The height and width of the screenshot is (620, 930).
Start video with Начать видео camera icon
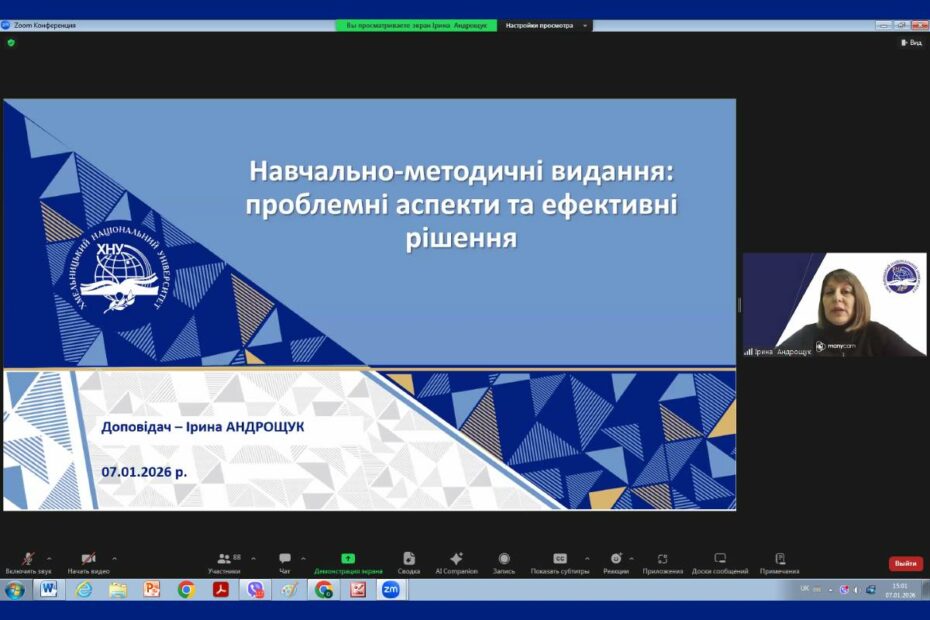[x=88, y=559]
